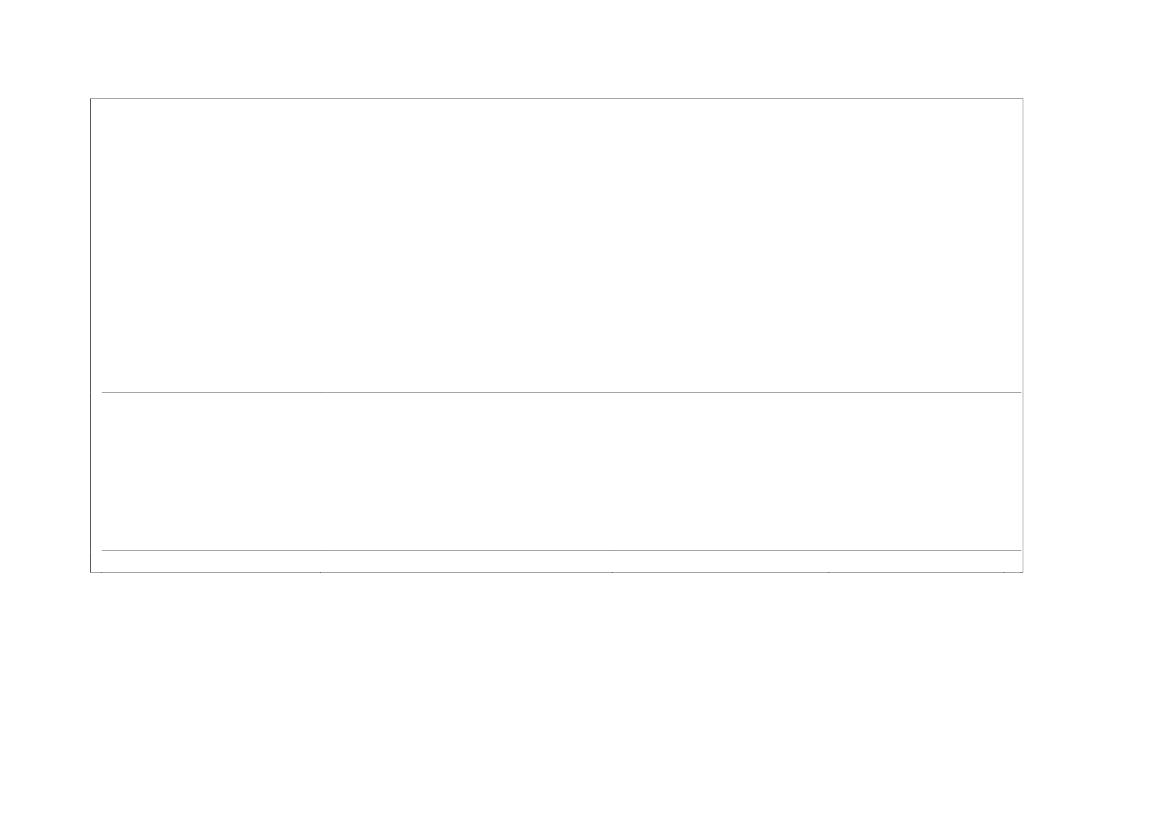Image resolution: width=1169 pixels, height=827 pixels.
Task: Click the lower horizontal divider line
Action: pyautogui.click(x=556, y=550)
